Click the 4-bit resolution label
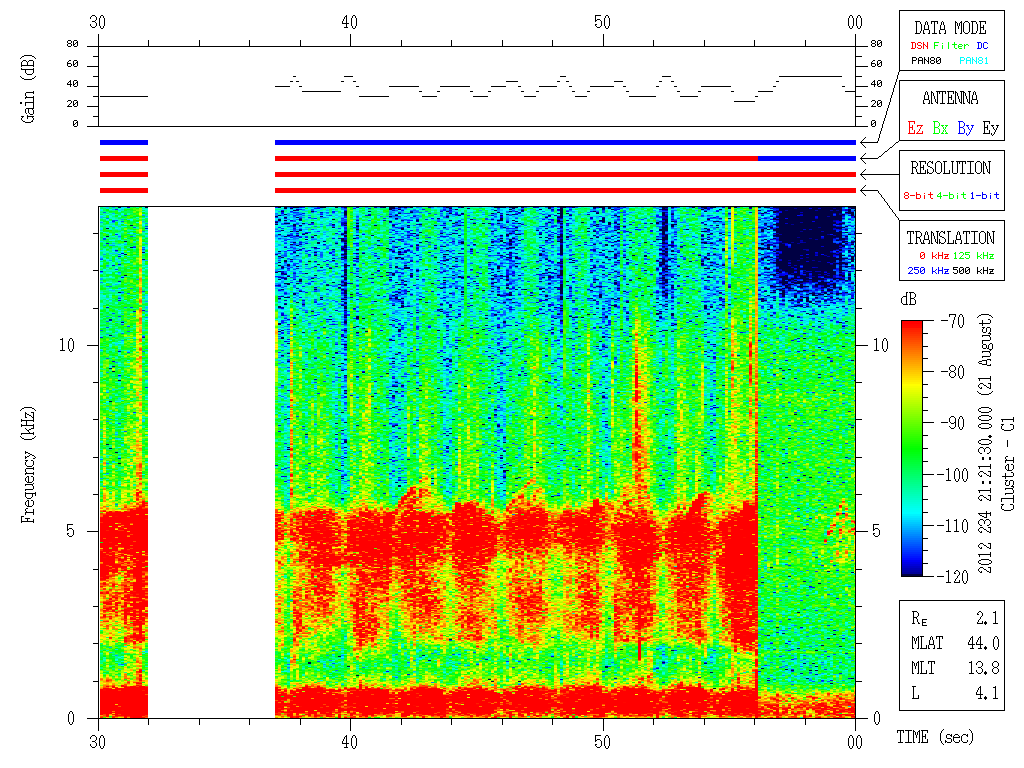Screen dimensions: 1024x768 [x=951, y=195]
